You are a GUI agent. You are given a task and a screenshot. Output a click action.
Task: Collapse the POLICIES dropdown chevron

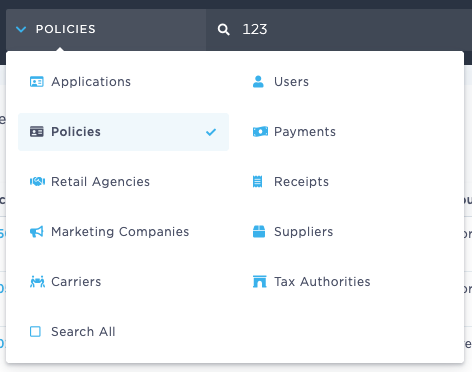[x=21, y=29]
